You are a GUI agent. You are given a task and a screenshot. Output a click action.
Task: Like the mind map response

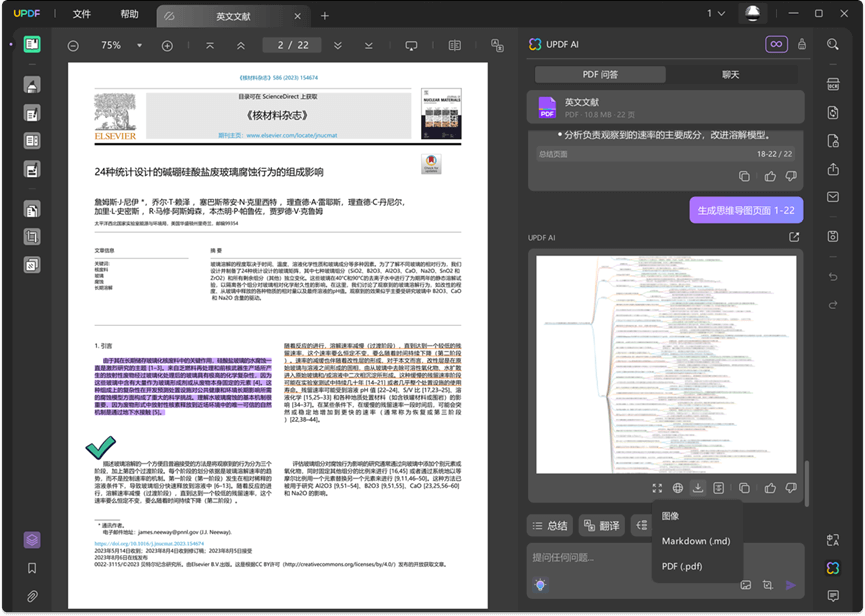[770, 488]
